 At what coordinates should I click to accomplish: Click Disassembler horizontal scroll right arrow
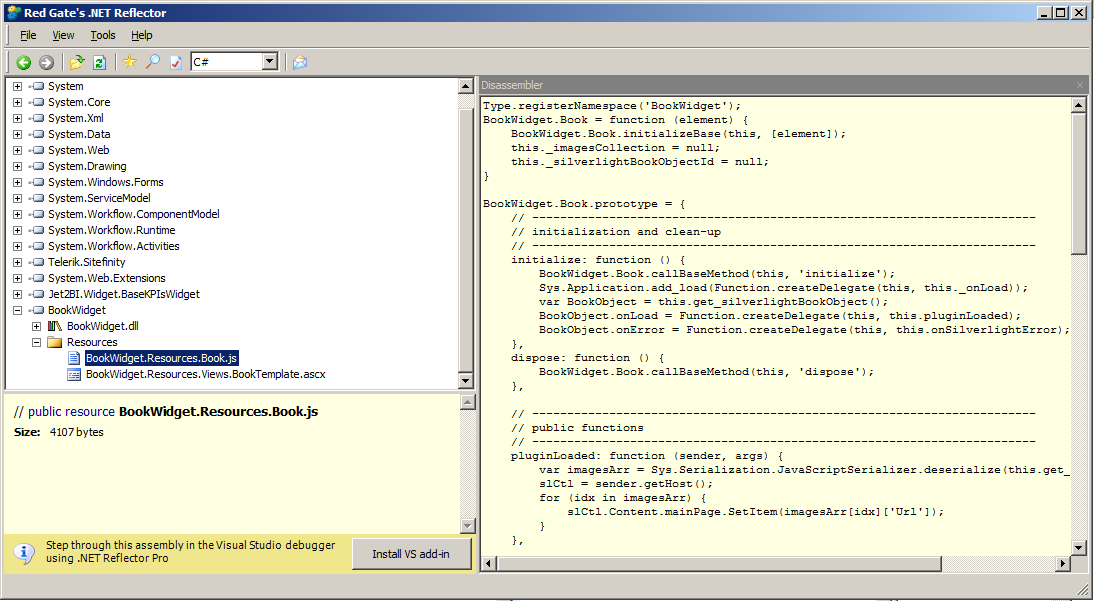point(1063,563)
